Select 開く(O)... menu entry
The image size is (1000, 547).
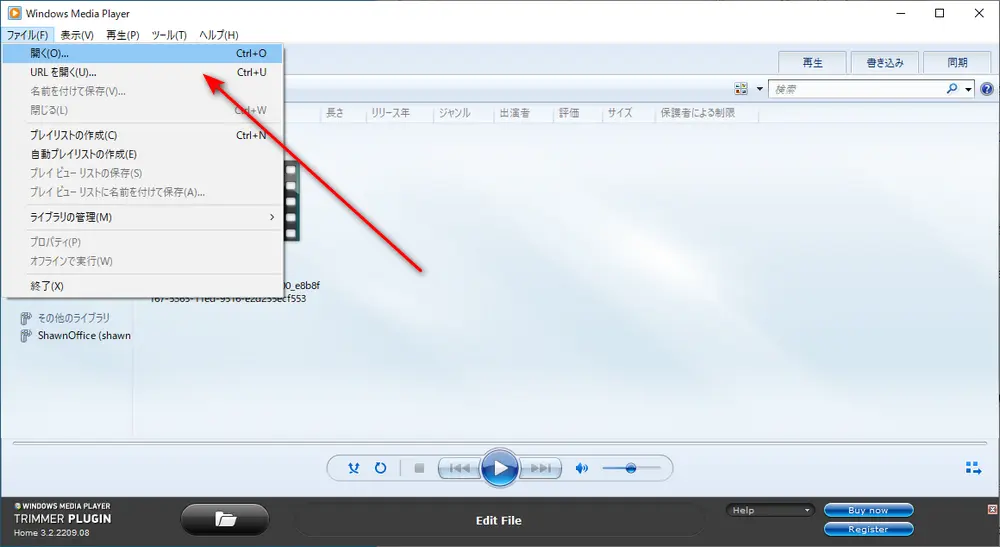143,54
